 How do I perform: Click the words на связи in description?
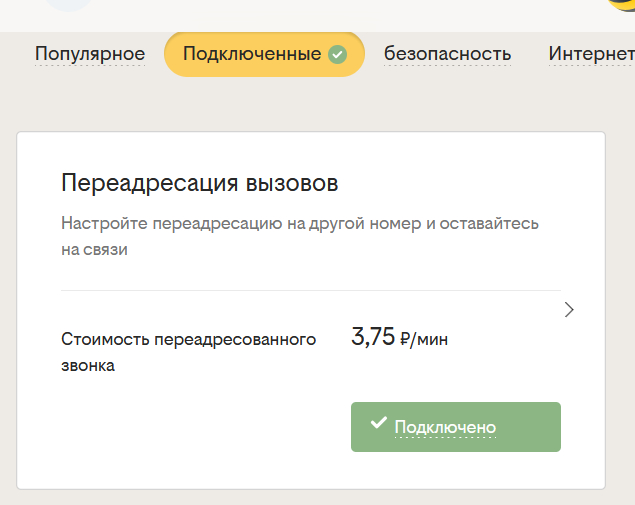(x=94, y=250)
